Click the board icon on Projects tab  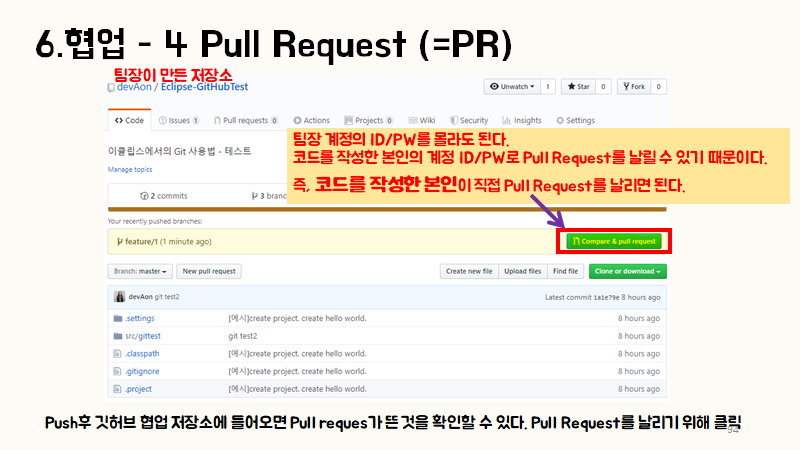348,120
